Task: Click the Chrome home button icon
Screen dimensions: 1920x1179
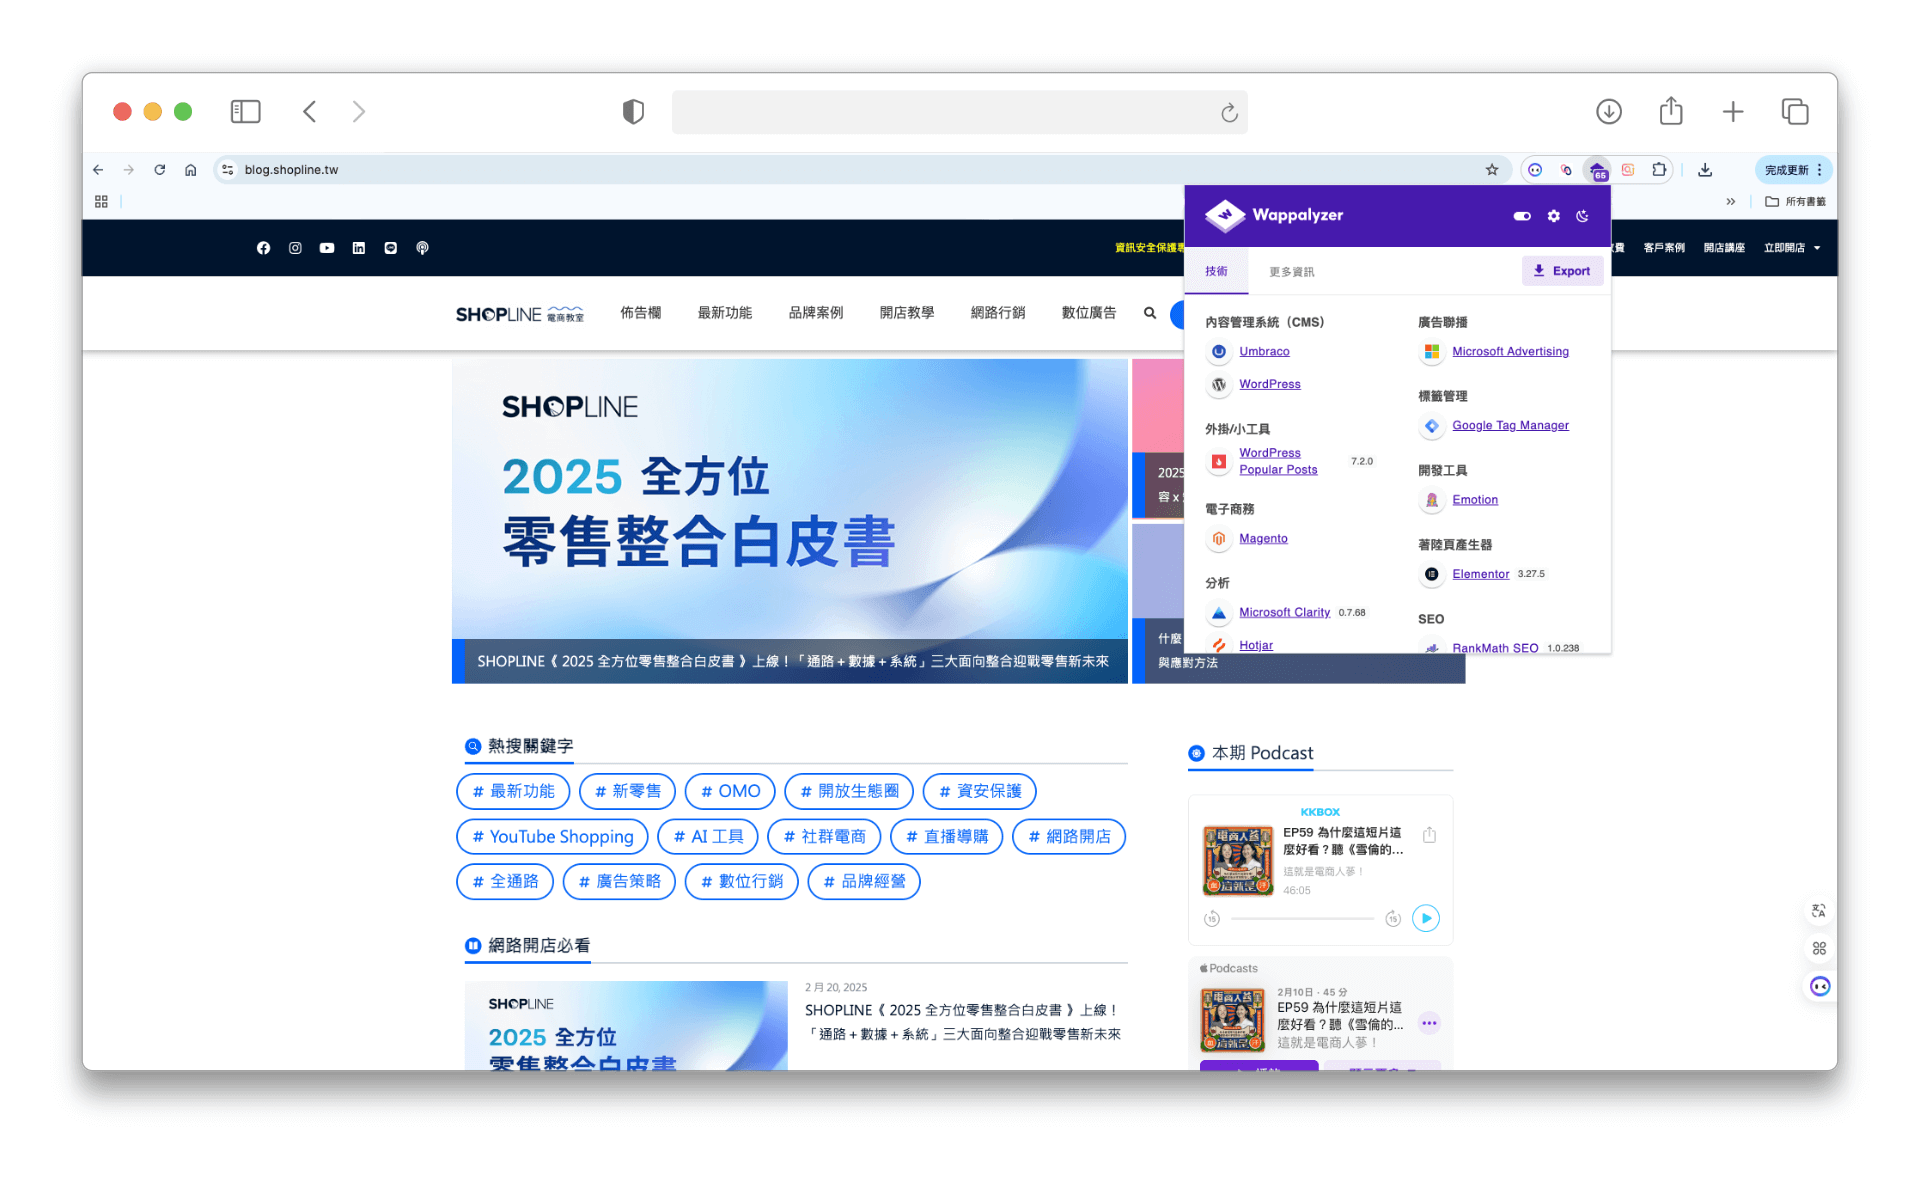Action: coord(190,170)
